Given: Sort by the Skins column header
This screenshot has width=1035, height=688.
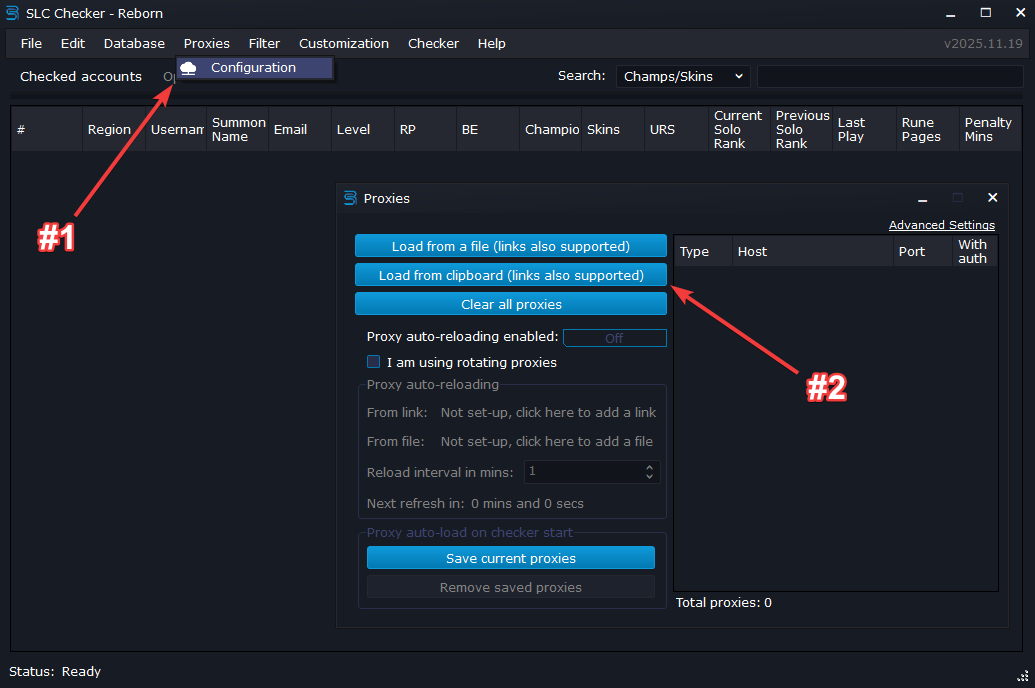Looking at the screenshot, I should (613, 129).
